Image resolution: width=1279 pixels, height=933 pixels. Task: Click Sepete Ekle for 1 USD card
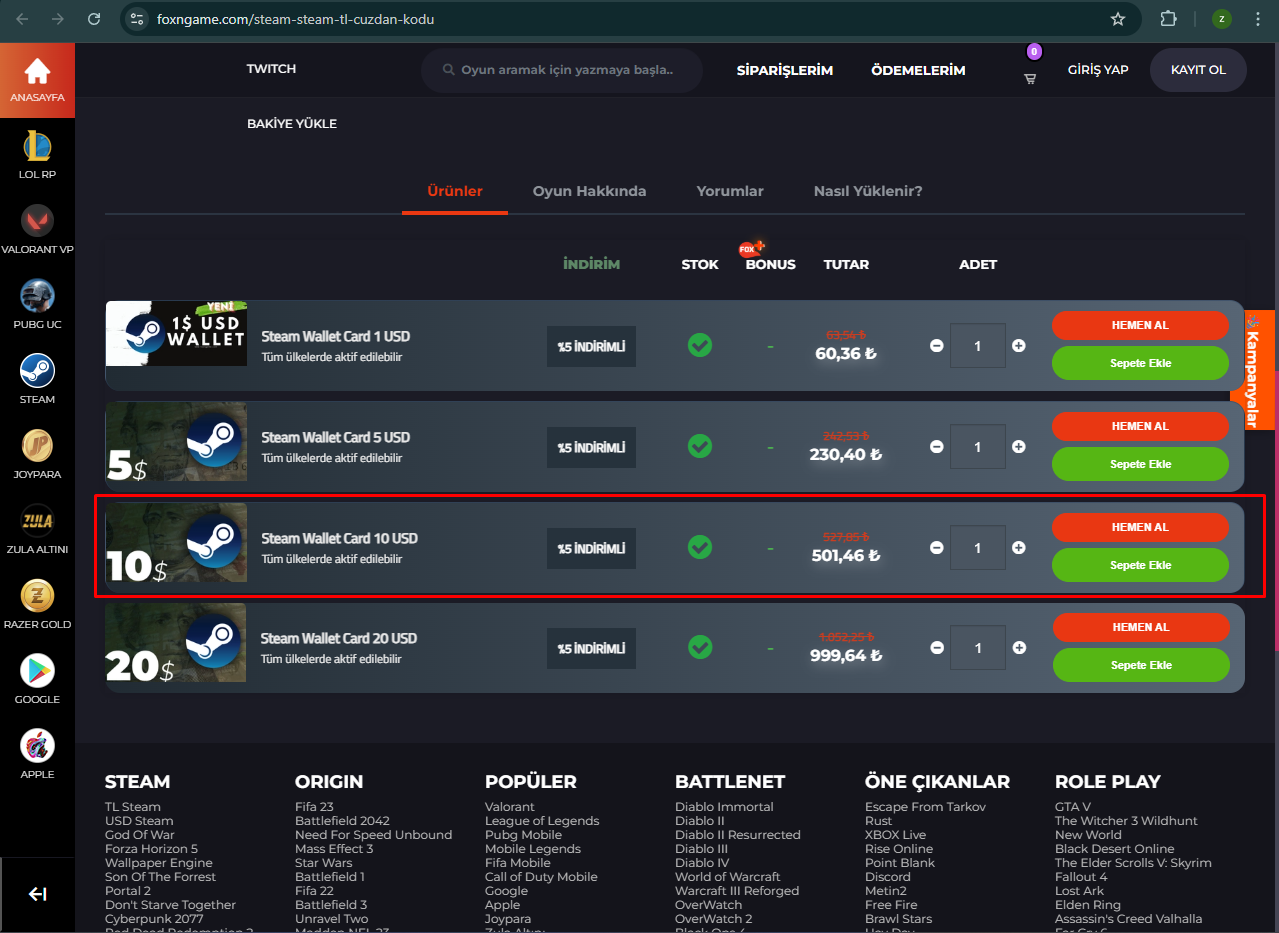pyautogui.click(x=1140, y=363)
